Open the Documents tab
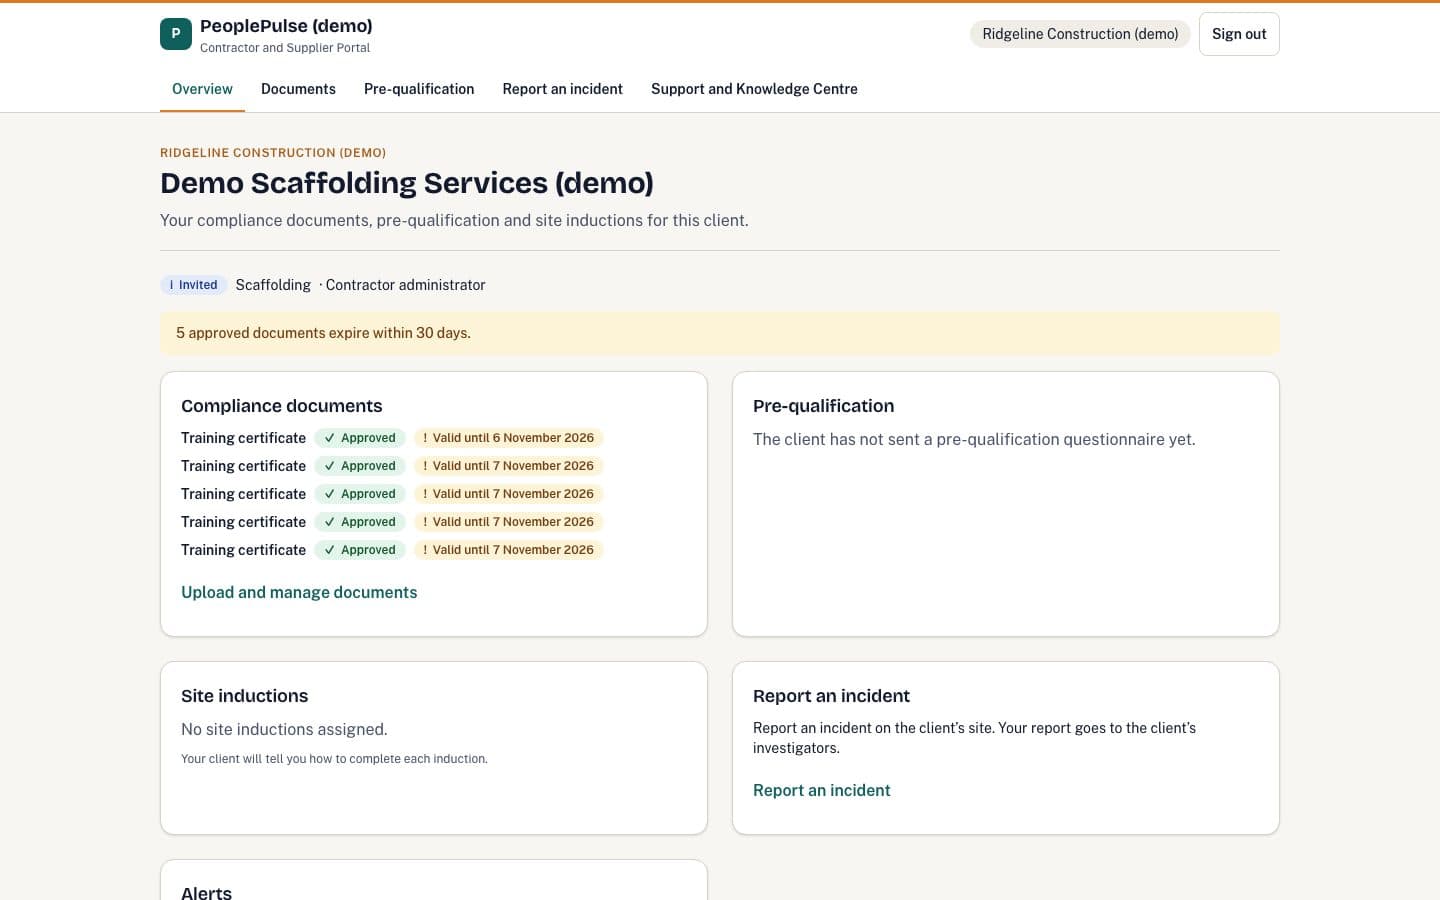 coord(298,89)
